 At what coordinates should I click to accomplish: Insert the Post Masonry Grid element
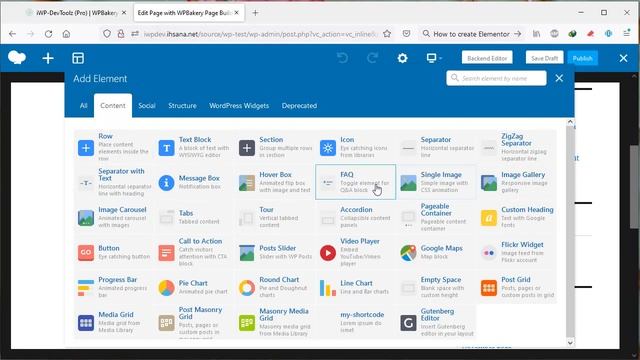[x=194, y=322]
